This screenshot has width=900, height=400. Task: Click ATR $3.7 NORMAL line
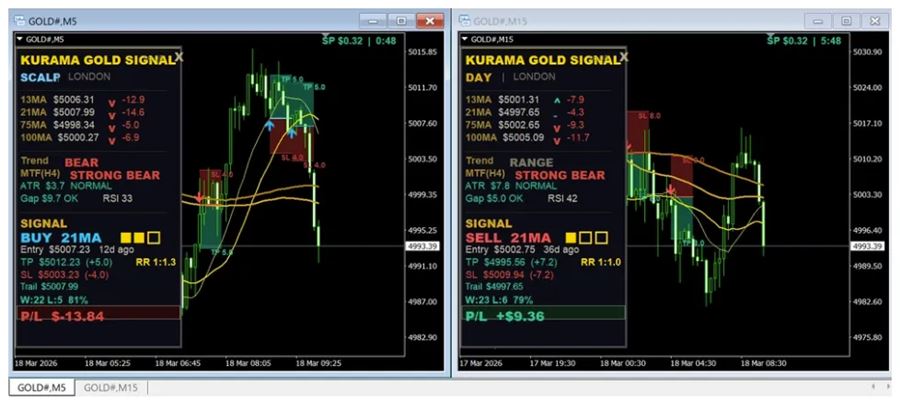pyautogui.click(x=65, y=186)
